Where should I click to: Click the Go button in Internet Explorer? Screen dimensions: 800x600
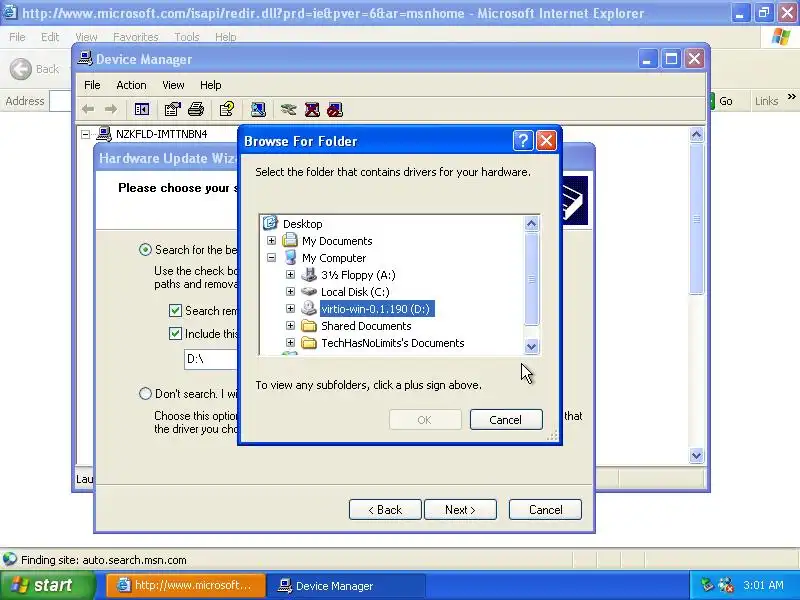click(721, 101)
